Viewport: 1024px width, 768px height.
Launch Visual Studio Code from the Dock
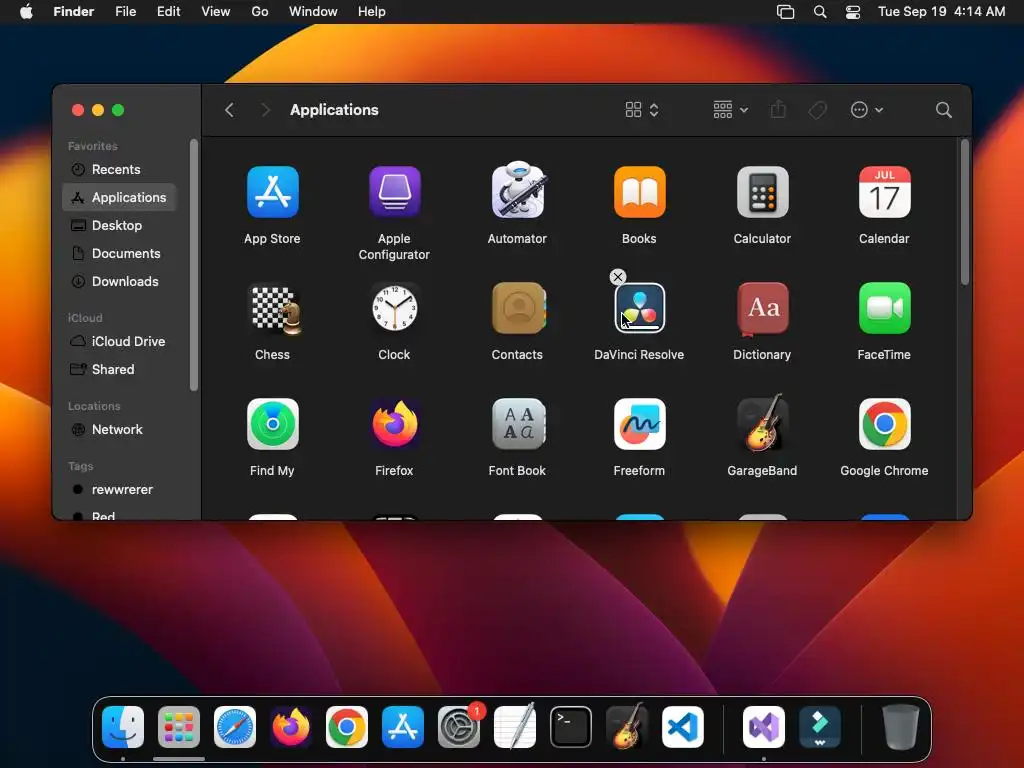point(683,727)
